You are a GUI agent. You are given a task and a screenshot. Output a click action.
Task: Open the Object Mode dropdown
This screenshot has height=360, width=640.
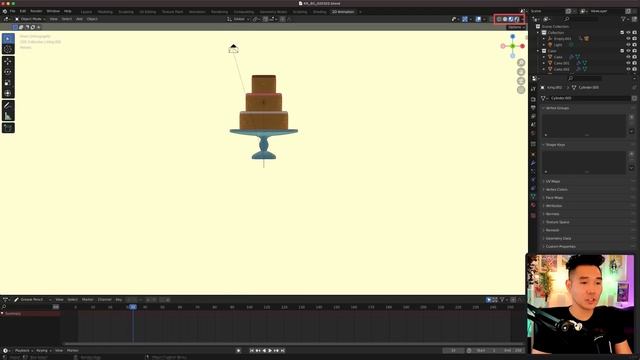point(31,19)
